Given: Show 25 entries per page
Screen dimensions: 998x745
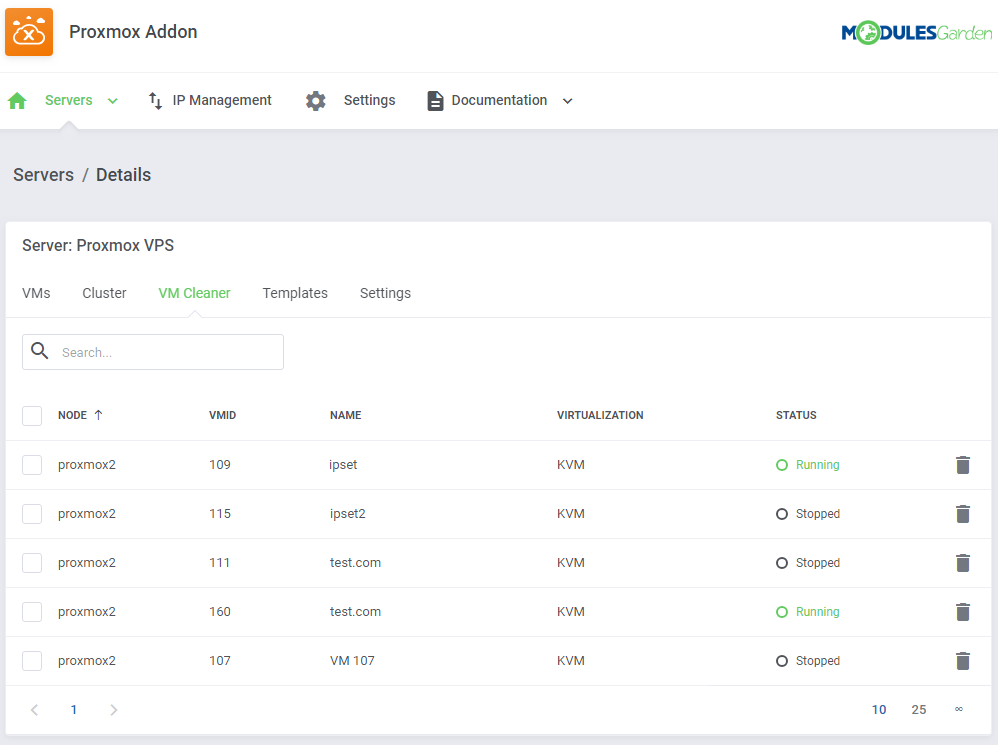Looking at the screenshot, I should pyautogui.click(x=918, y=710).
